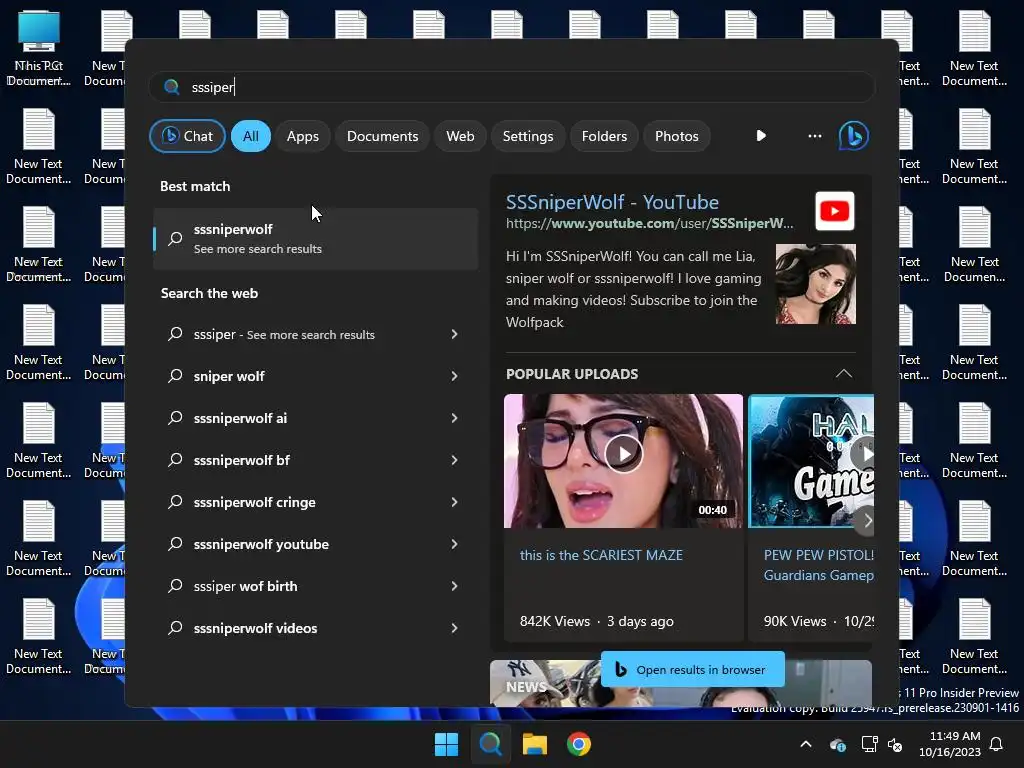Show hidden system tray icons
This screenshot has height=768, width=1024.
(806, 744)
